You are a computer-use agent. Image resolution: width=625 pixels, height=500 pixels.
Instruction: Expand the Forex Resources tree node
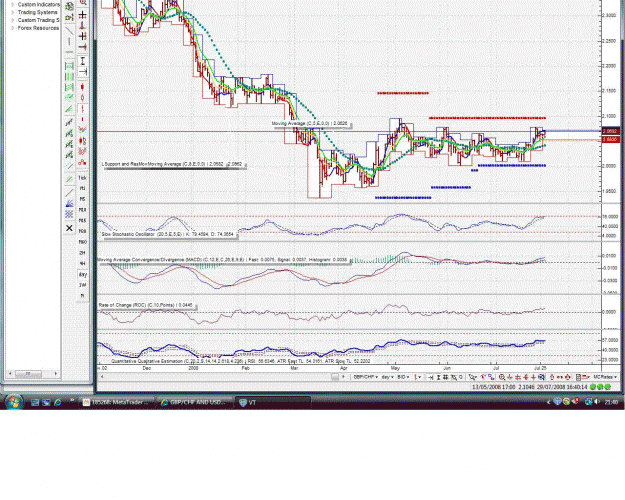pos(13,28)
